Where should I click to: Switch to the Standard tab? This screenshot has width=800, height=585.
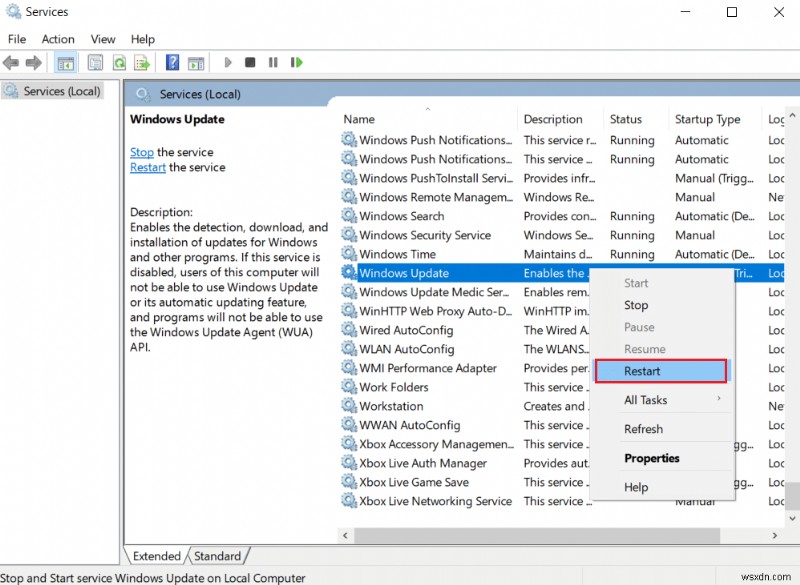[218, 555]
